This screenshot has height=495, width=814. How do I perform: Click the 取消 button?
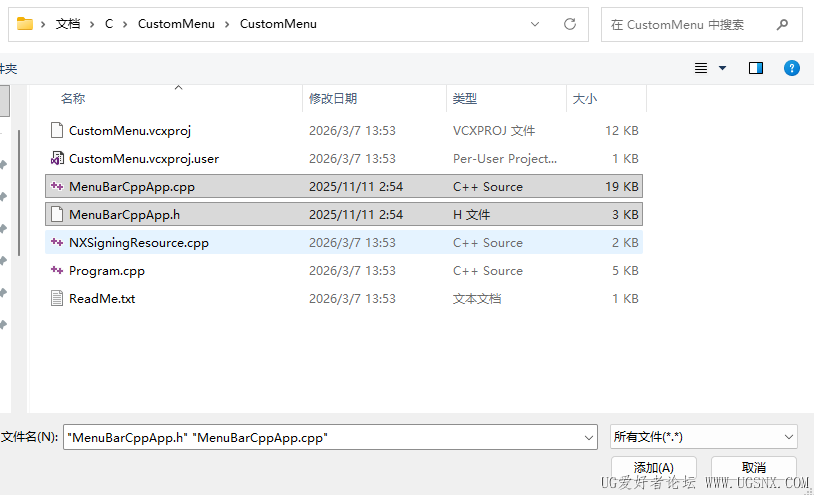click(754, 468)
